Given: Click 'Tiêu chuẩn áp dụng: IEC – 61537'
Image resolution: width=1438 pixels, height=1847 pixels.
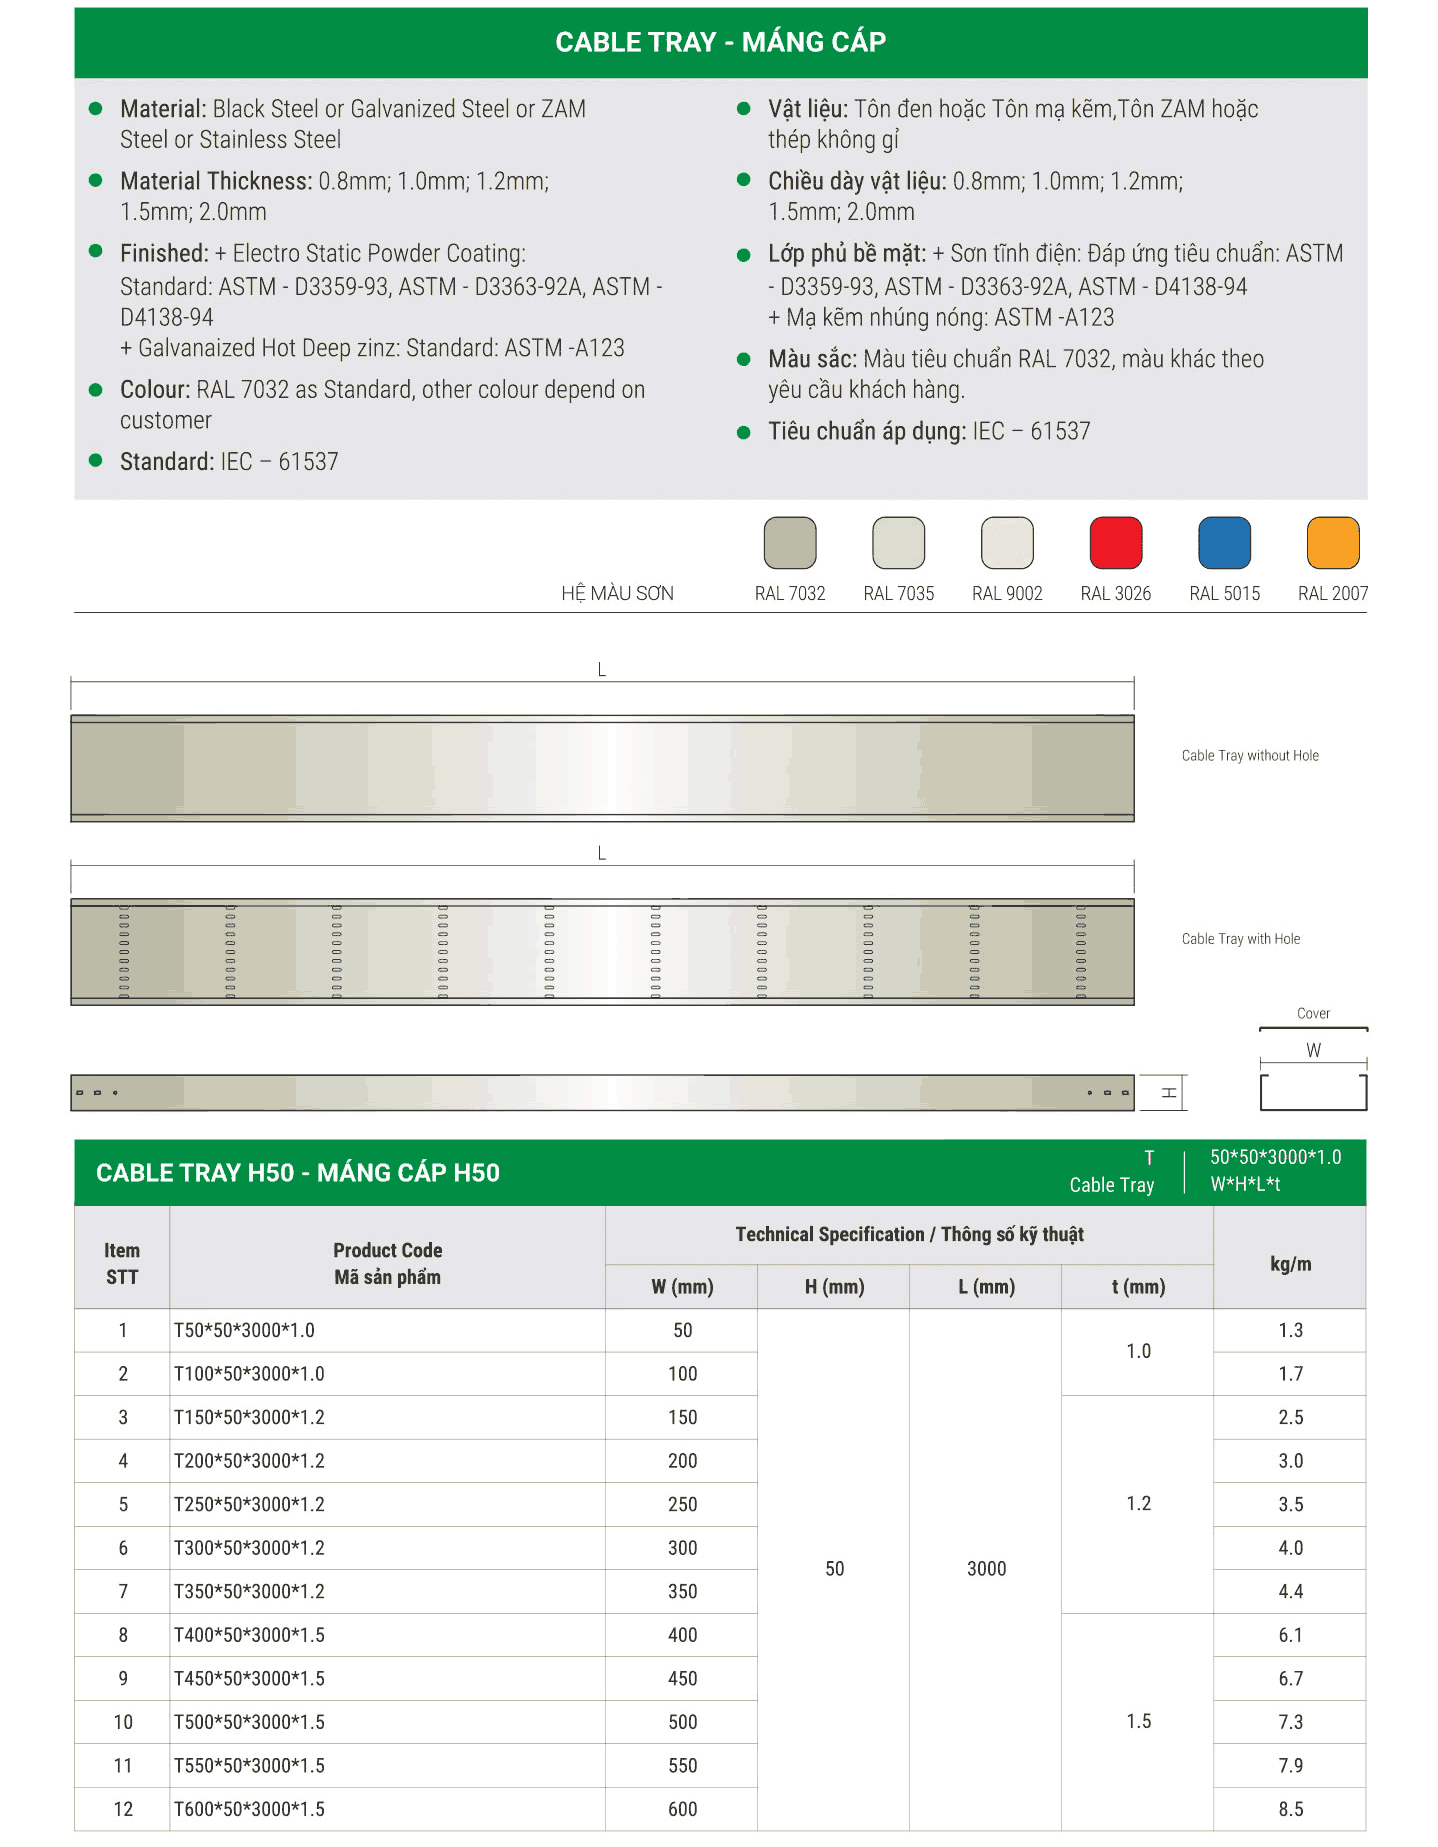Looking at the screenshot, I should (929, 431).
